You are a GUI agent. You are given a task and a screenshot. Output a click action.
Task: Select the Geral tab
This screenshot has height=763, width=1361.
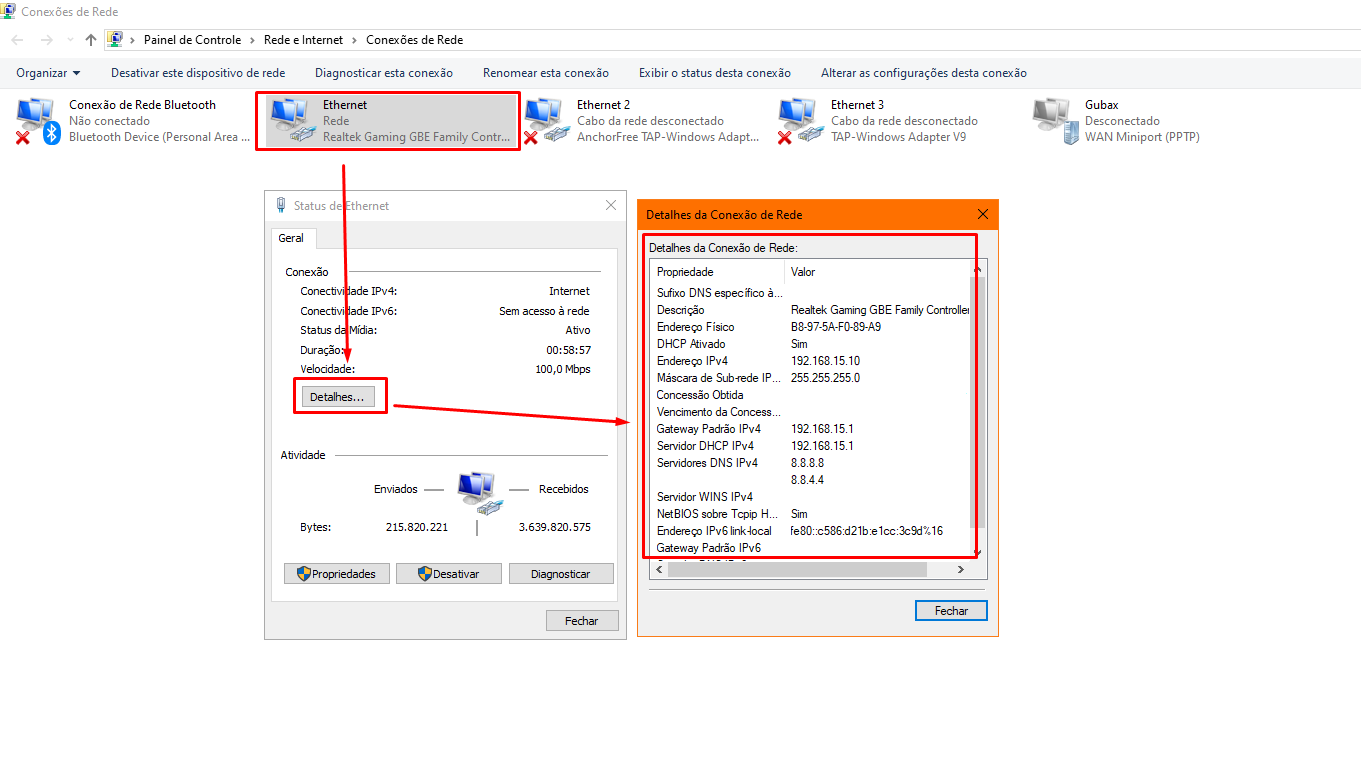click(x=292, y=238)
